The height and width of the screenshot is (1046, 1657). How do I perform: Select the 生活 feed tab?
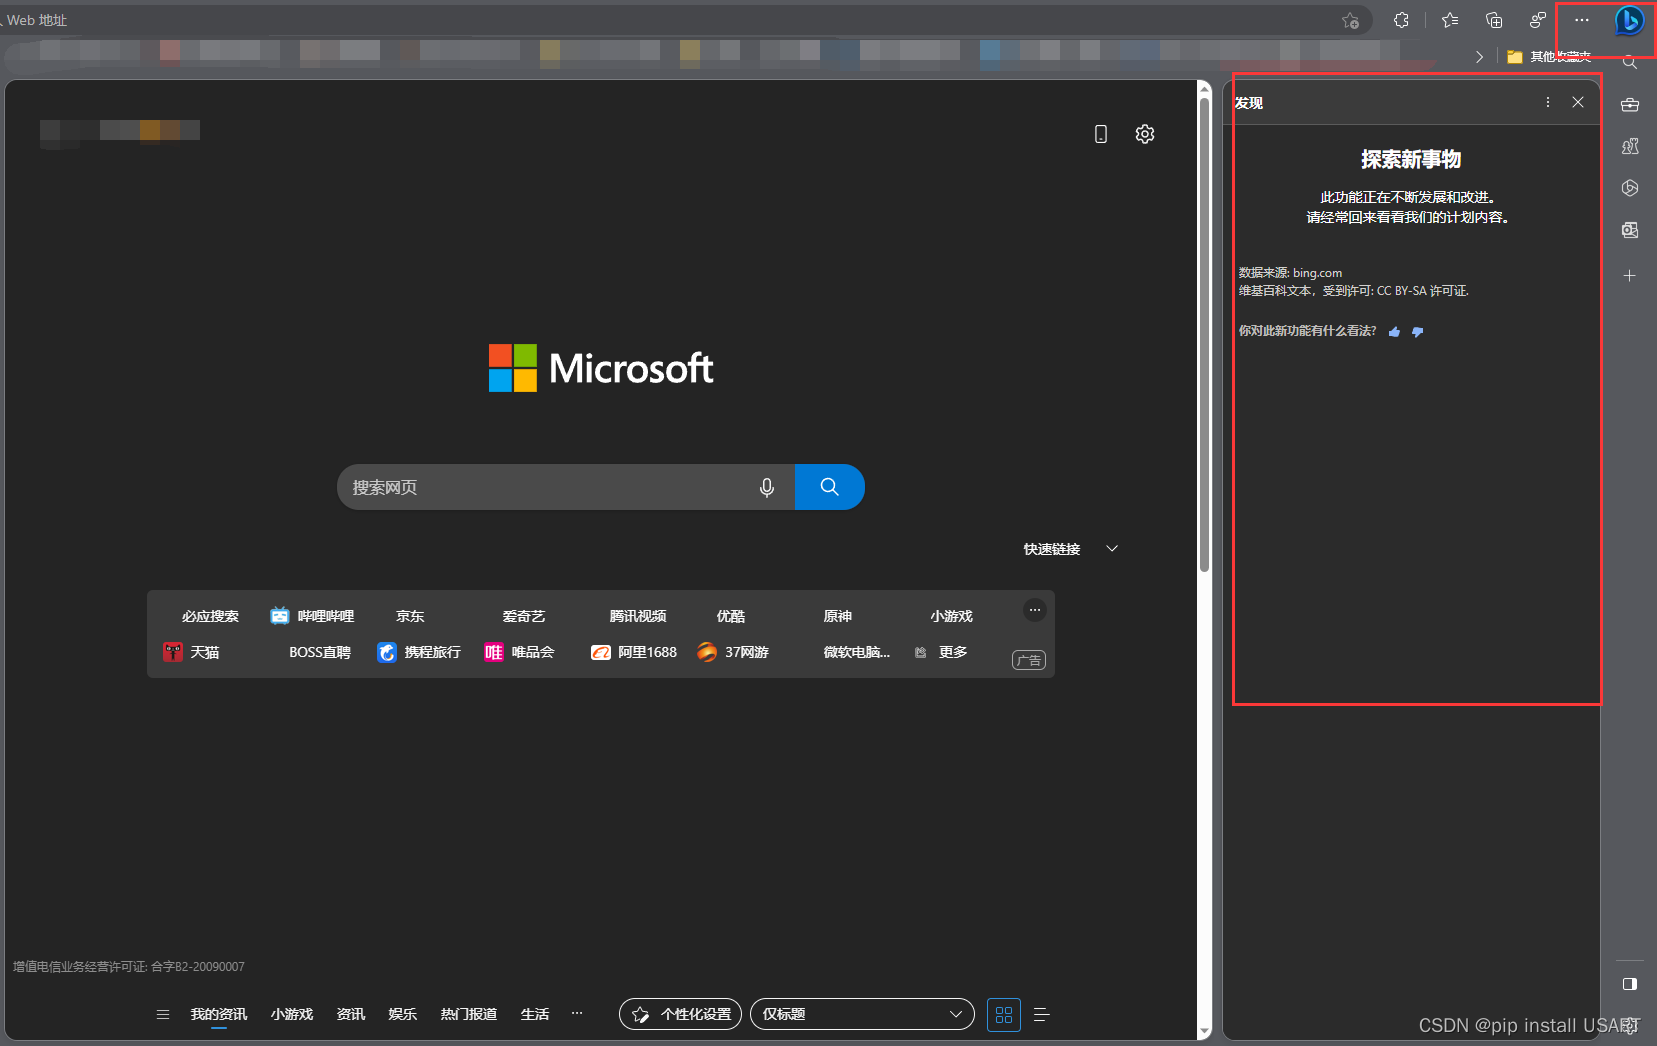(x=535, y=1014)
